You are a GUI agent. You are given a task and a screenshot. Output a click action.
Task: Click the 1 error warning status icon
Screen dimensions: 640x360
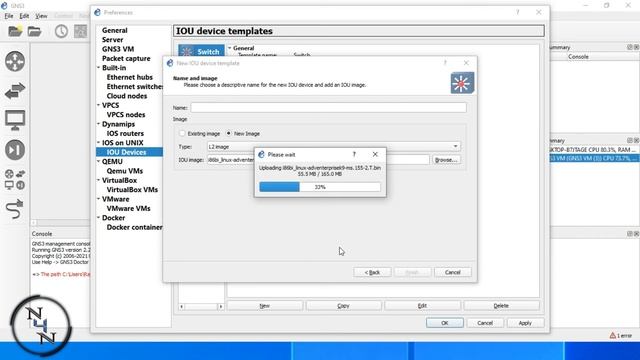[620, 336]
